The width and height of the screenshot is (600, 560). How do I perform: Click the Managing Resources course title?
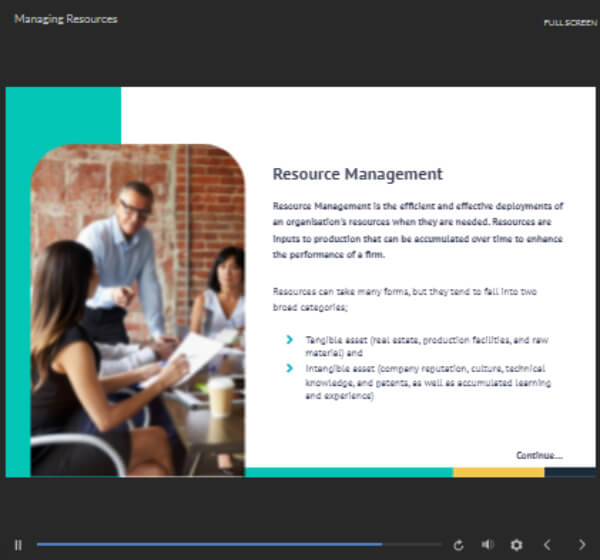pyautogui.click(x=65, y=19)
